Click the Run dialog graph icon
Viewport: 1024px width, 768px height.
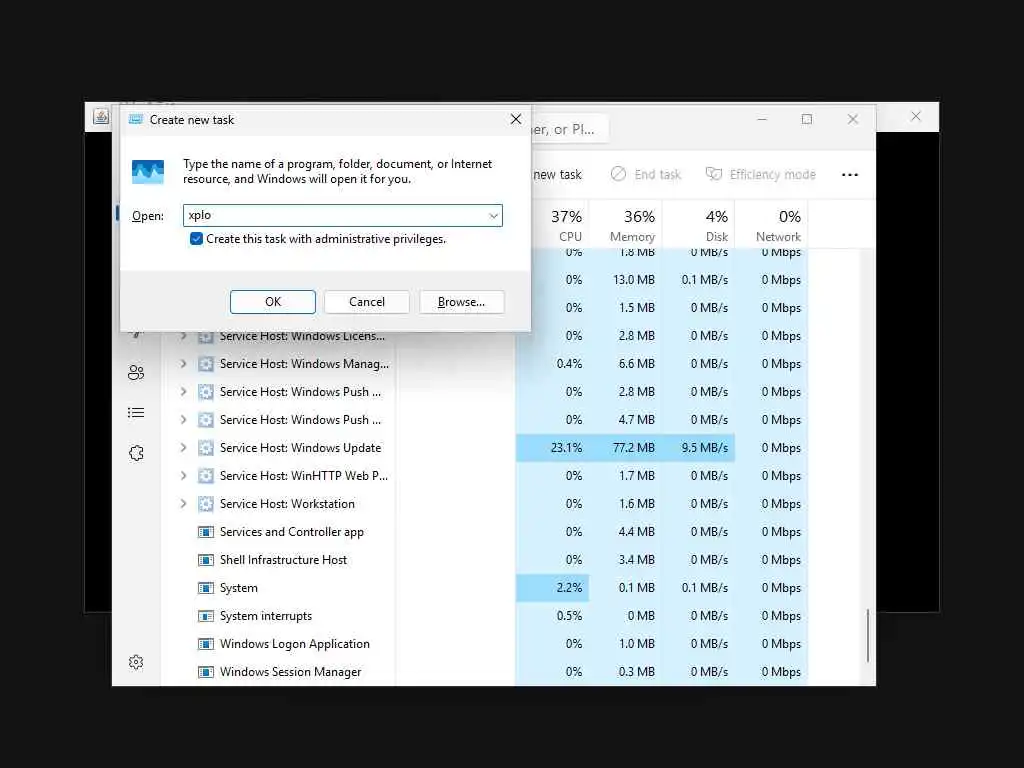pyautogui.click(x=148, y=172)
